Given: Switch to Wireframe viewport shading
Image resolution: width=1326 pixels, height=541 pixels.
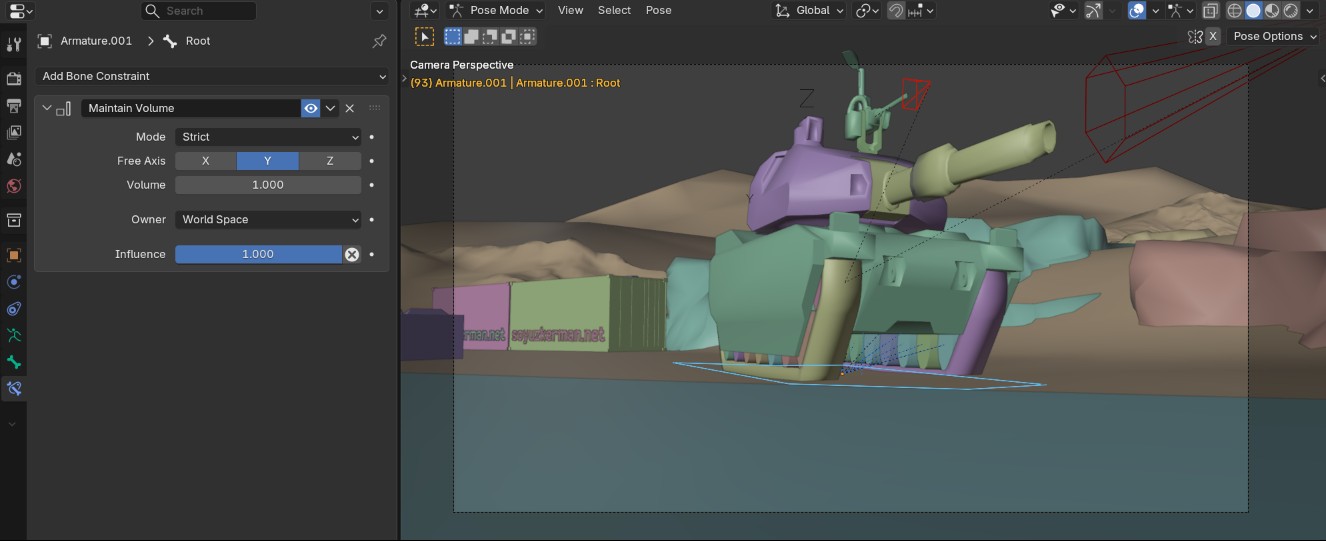Looking at the screenshot, I should 1234,10.
